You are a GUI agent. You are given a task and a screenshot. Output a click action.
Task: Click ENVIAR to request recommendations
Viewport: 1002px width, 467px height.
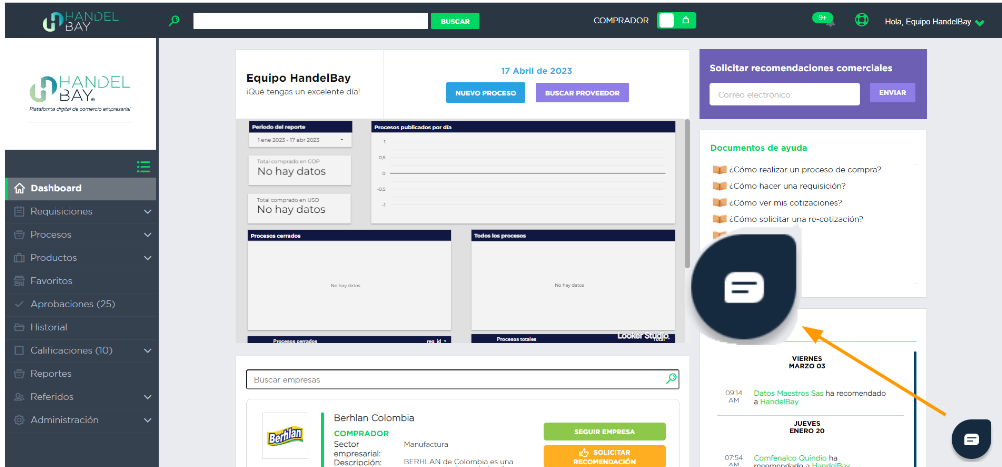point(892,93)
